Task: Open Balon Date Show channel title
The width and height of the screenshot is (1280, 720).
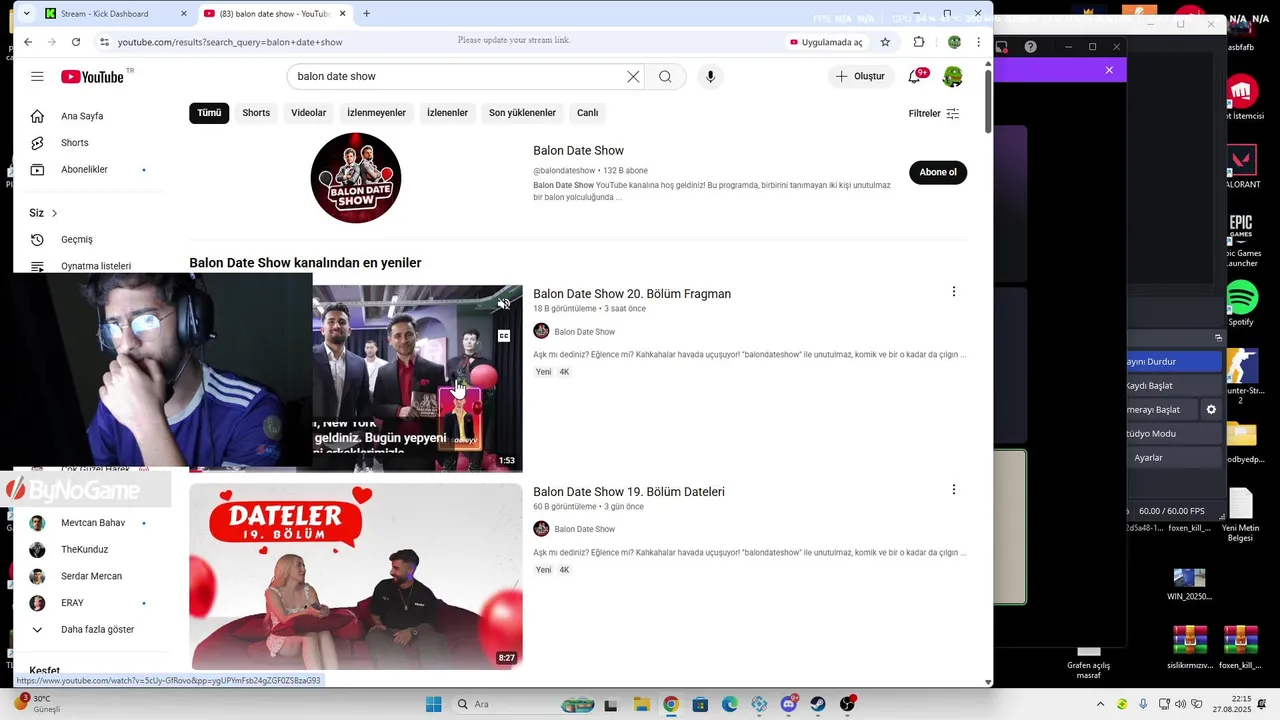Action: click(x=578, y=151)
